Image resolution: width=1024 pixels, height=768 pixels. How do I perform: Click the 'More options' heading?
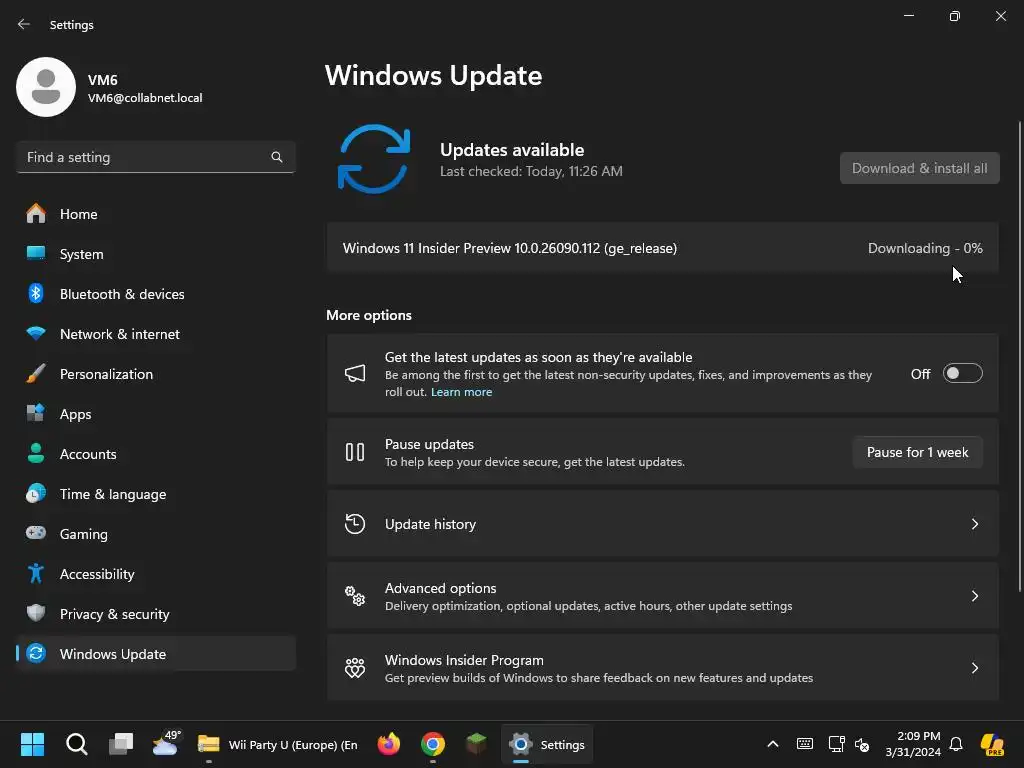point(368,315)
